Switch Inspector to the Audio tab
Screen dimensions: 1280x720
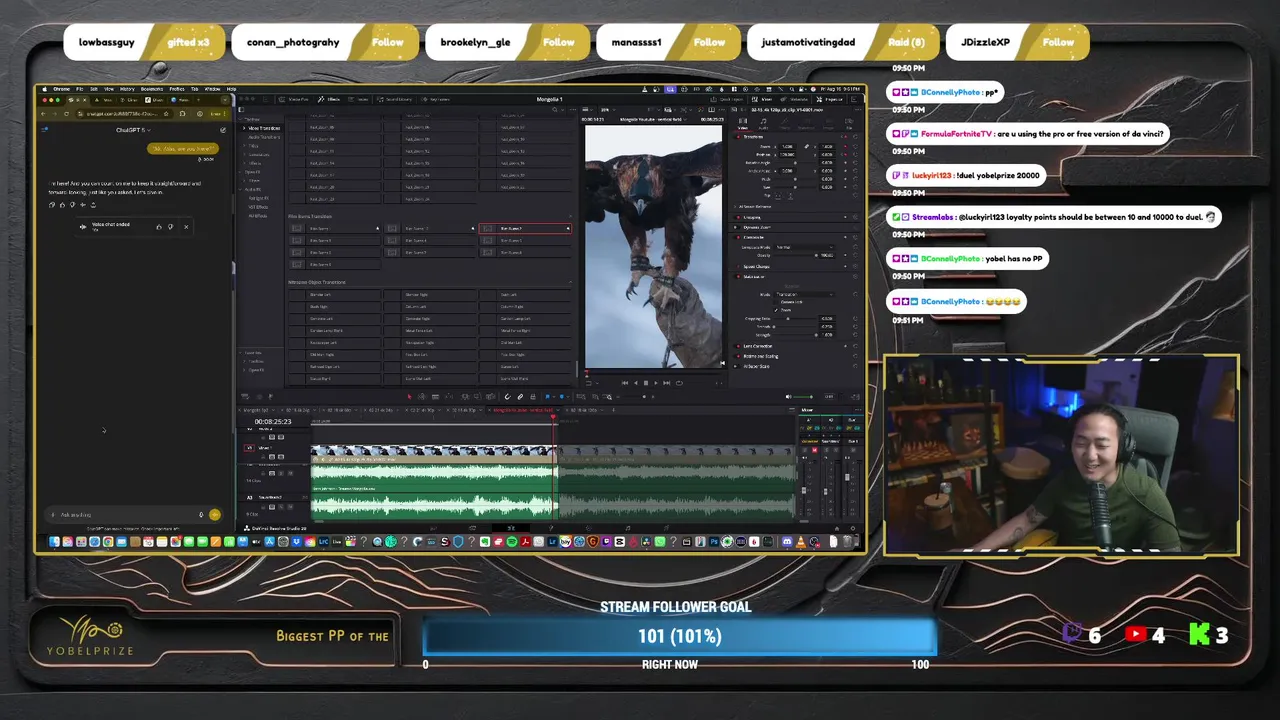click(763, 123)
